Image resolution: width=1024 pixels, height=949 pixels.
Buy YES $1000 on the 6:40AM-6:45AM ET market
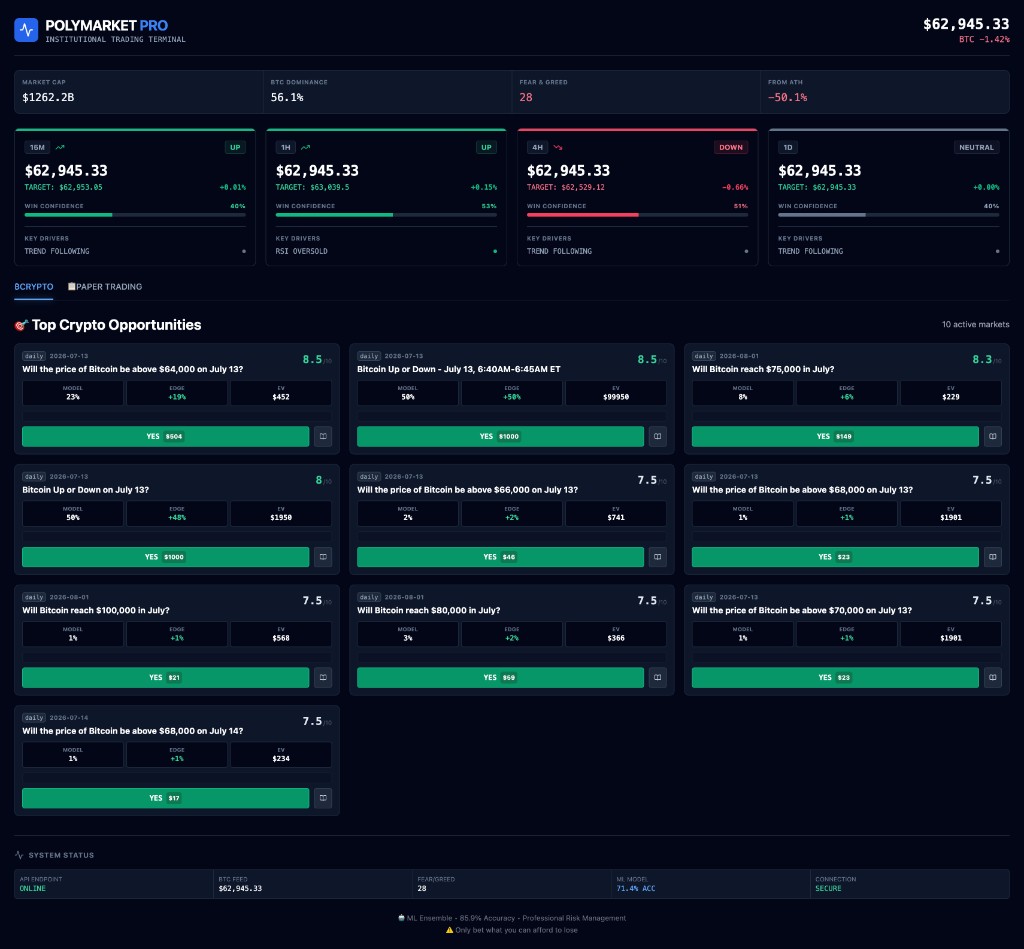(x=500, y=436)
